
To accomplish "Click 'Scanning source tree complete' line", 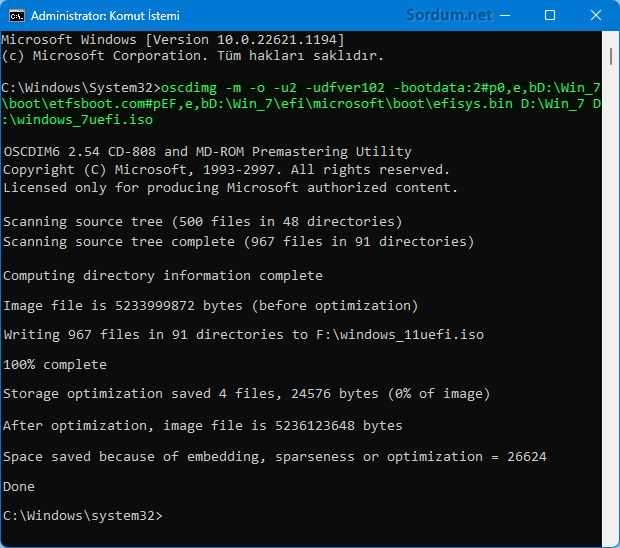I will point(238,242).
